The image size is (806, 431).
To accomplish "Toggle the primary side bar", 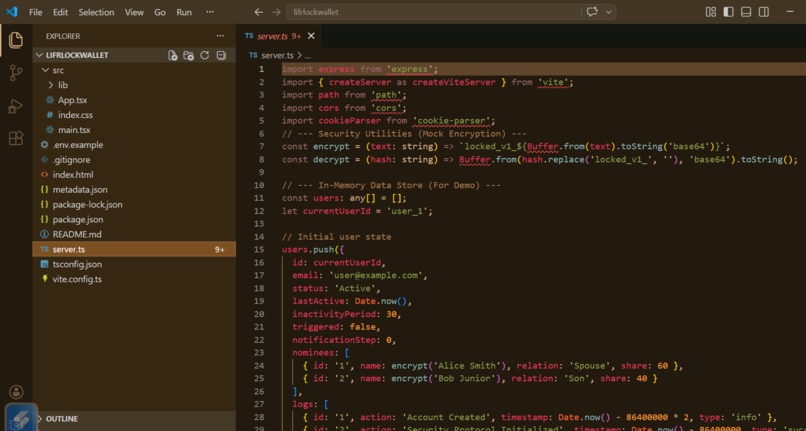I will click(728, 12).
